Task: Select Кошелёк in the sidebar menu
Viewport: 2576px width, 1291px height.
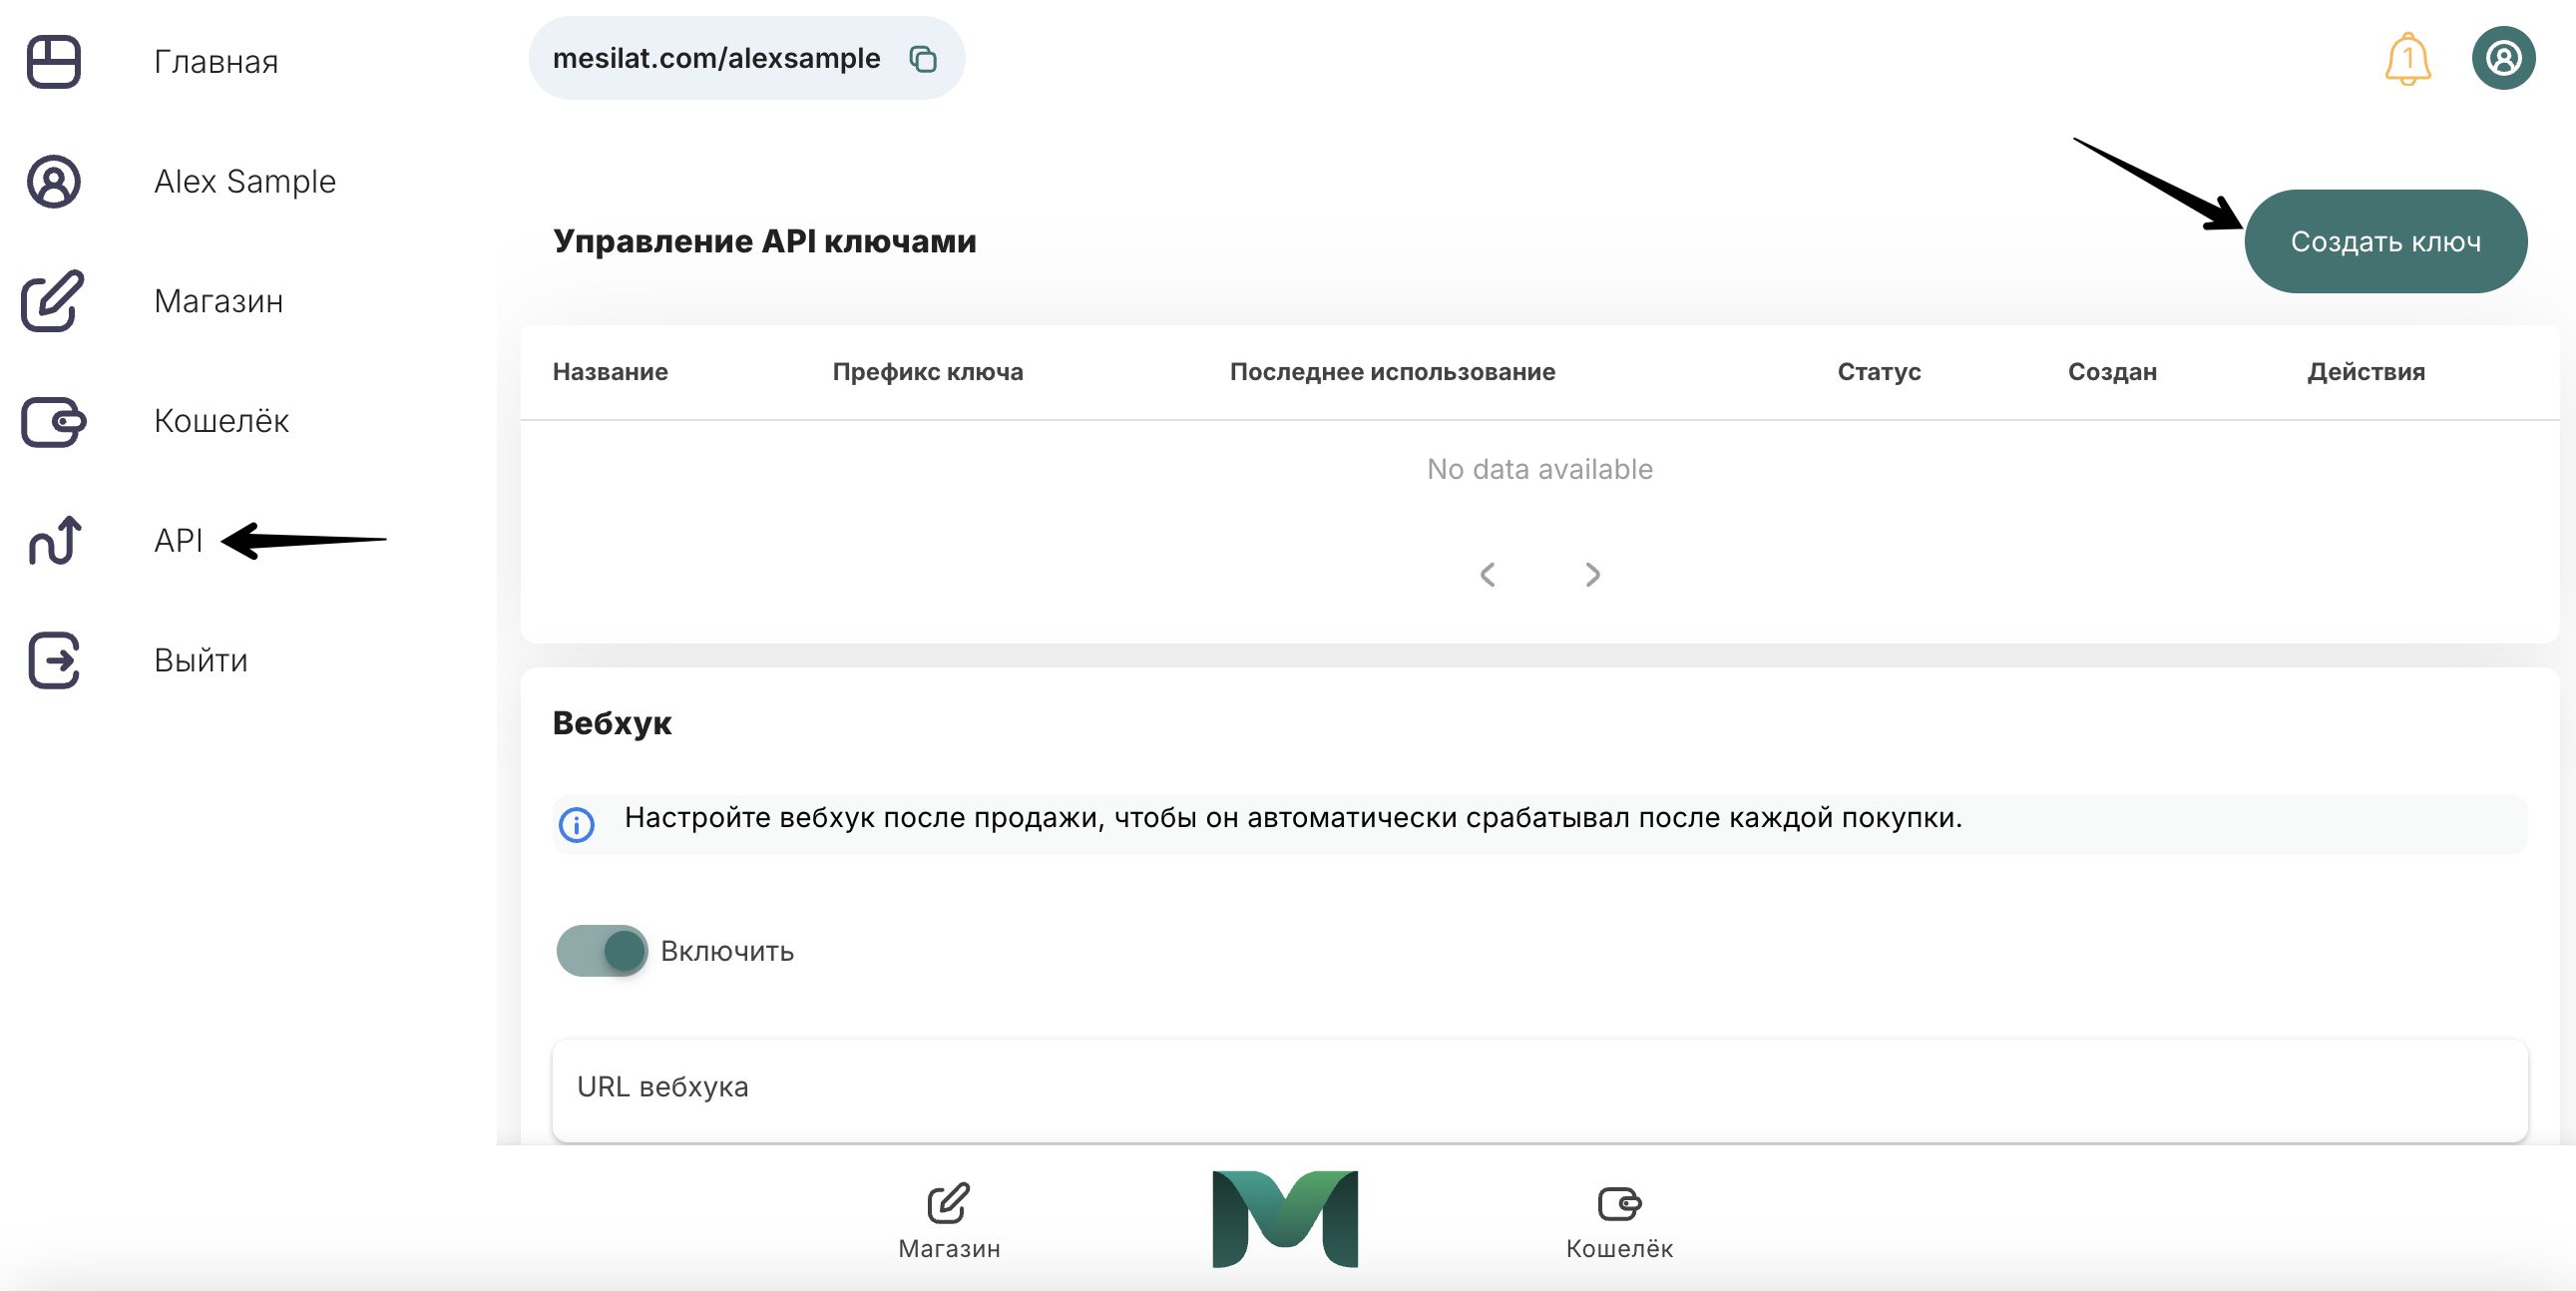Action: 221,421
